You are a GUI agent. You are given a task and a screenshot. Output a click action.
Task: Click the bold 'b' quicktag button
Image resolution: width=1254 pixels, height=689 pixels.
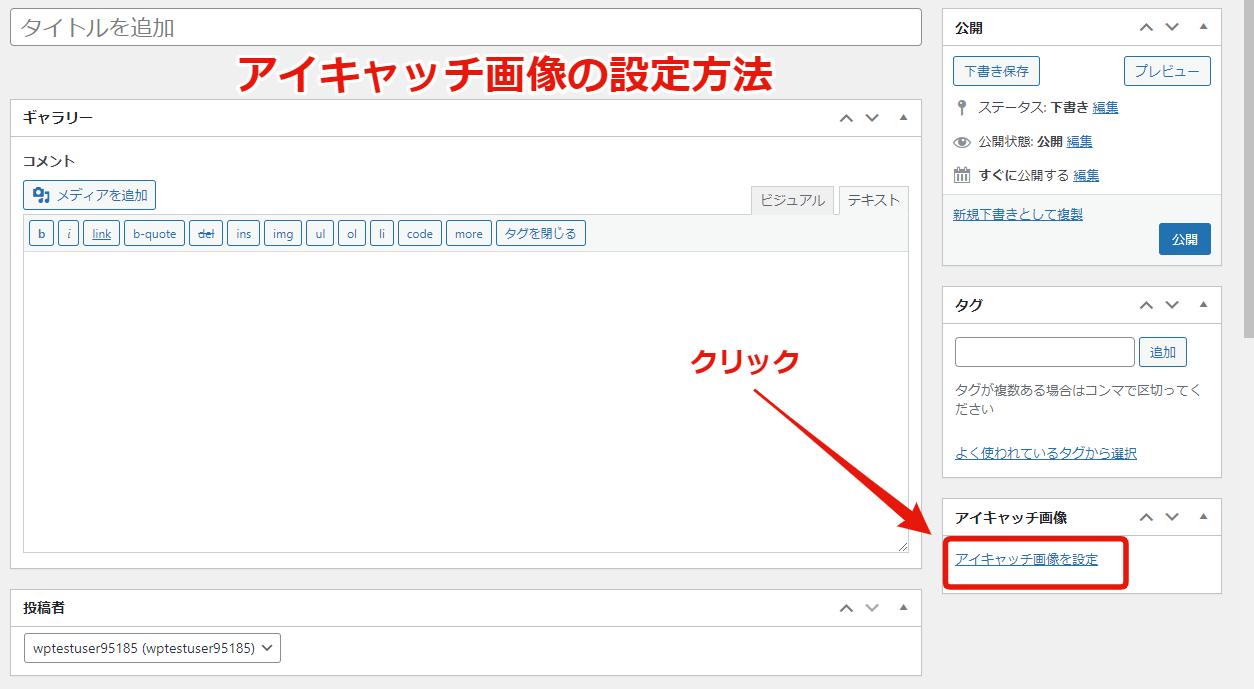[x=41, y=234]
